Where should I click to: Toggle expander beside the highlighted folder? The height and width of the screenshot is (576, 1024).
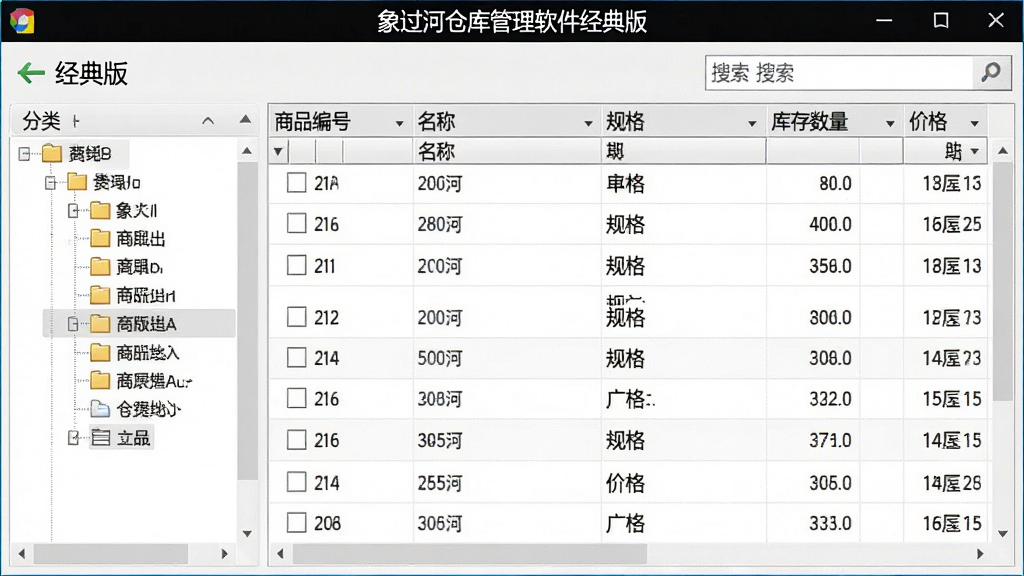click(x=74, y=324)
